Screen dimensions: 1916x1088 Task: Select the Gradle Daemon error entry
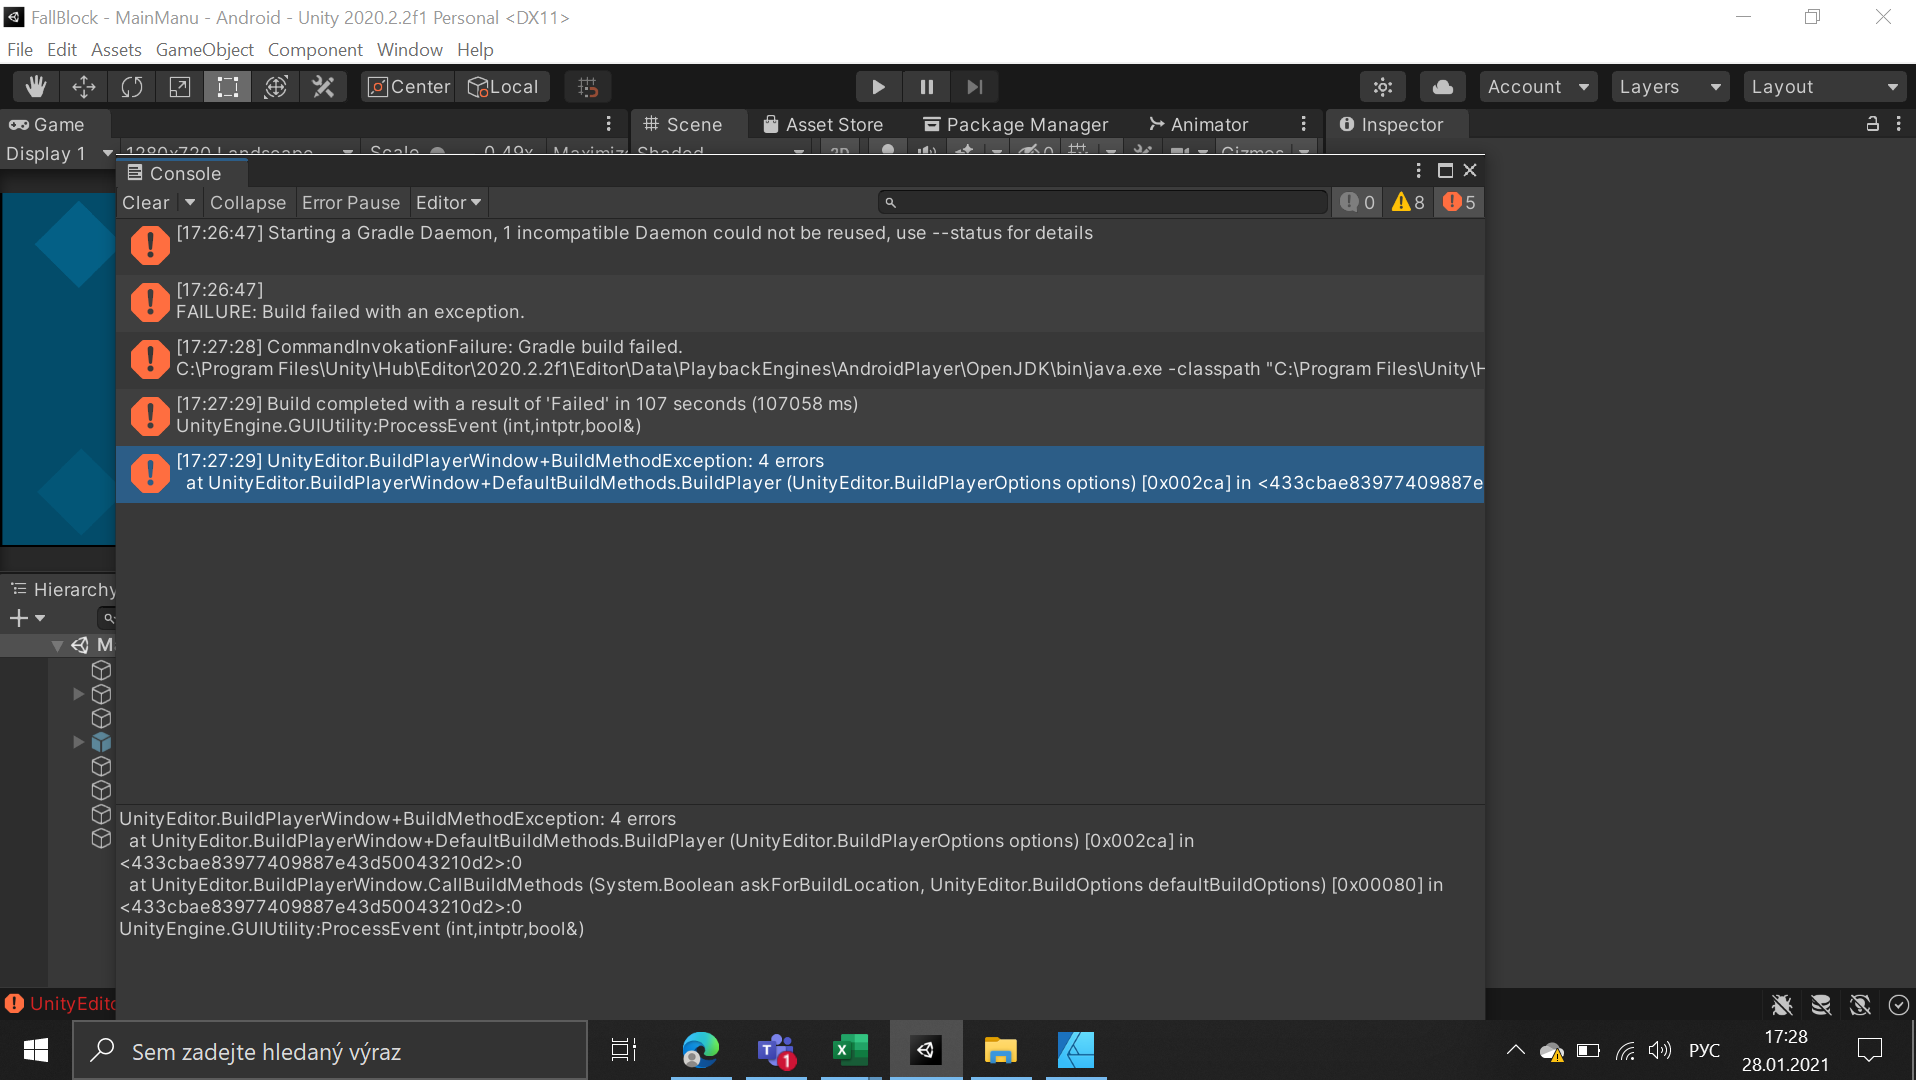(800, 246)
